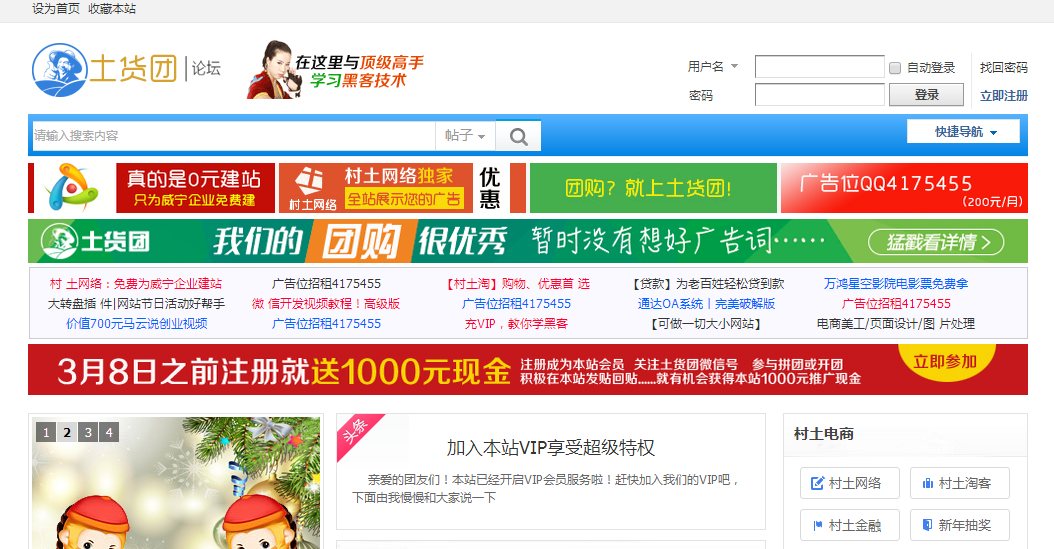
Task: Open the 价值700元马云说创业视频 link
Action: click(x=136, y=324)
